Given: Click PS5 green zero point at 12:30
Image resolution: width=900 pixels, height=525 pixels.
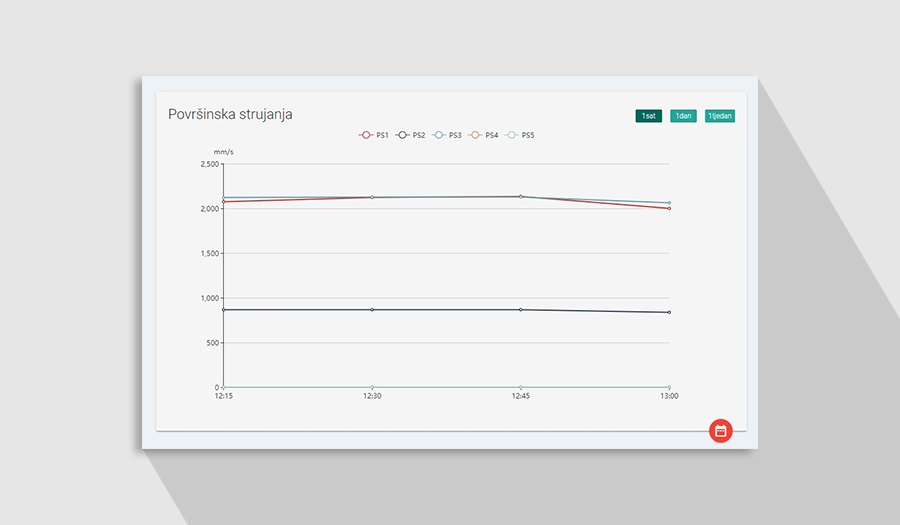Looking at the screenshot, I should (x=372, y=387).
